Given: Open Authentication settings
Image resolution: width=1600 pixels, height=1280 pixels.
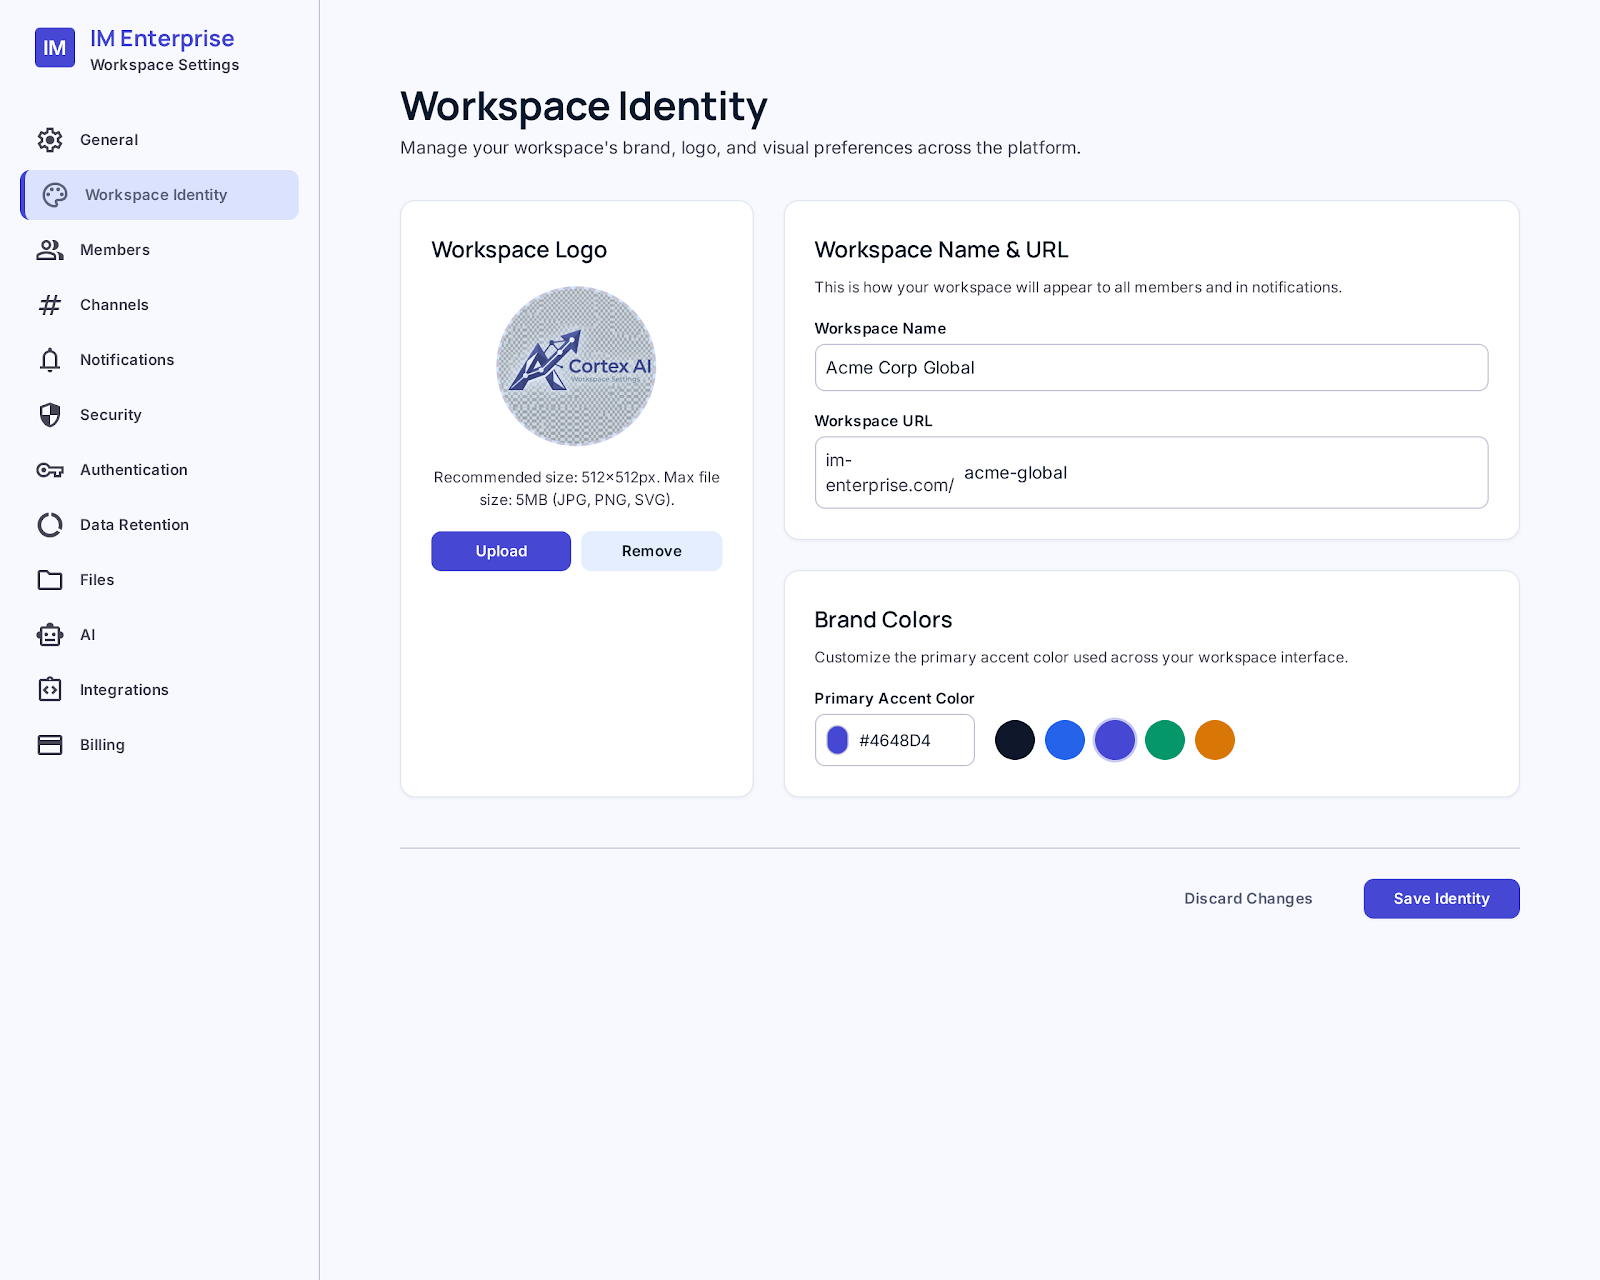Looking at the screenshot, I should (160, 470).
